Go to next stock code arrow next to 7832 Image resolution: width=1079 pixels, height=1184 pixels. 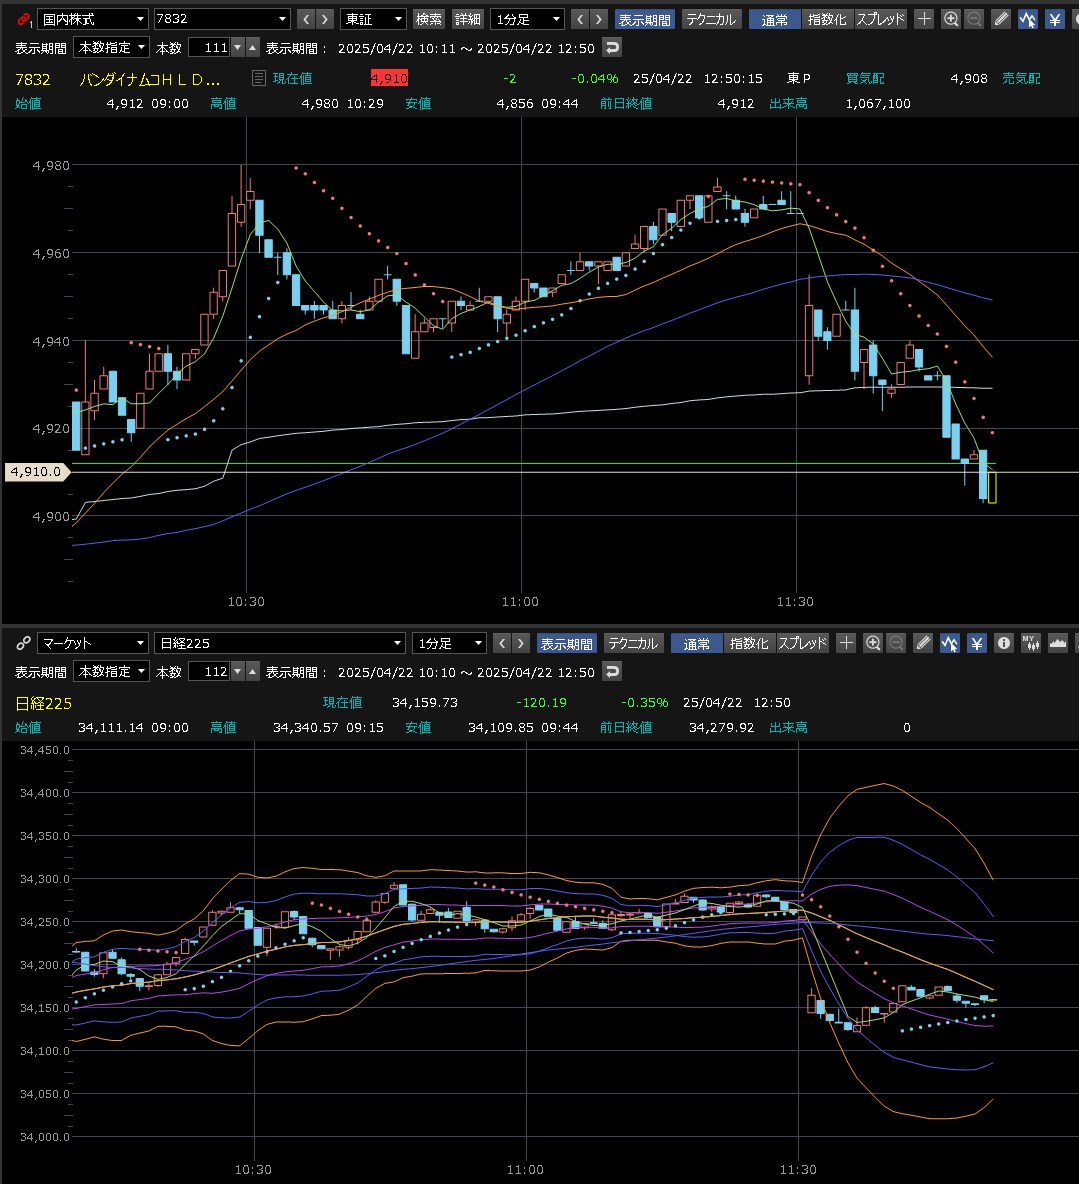pos(325,19)
